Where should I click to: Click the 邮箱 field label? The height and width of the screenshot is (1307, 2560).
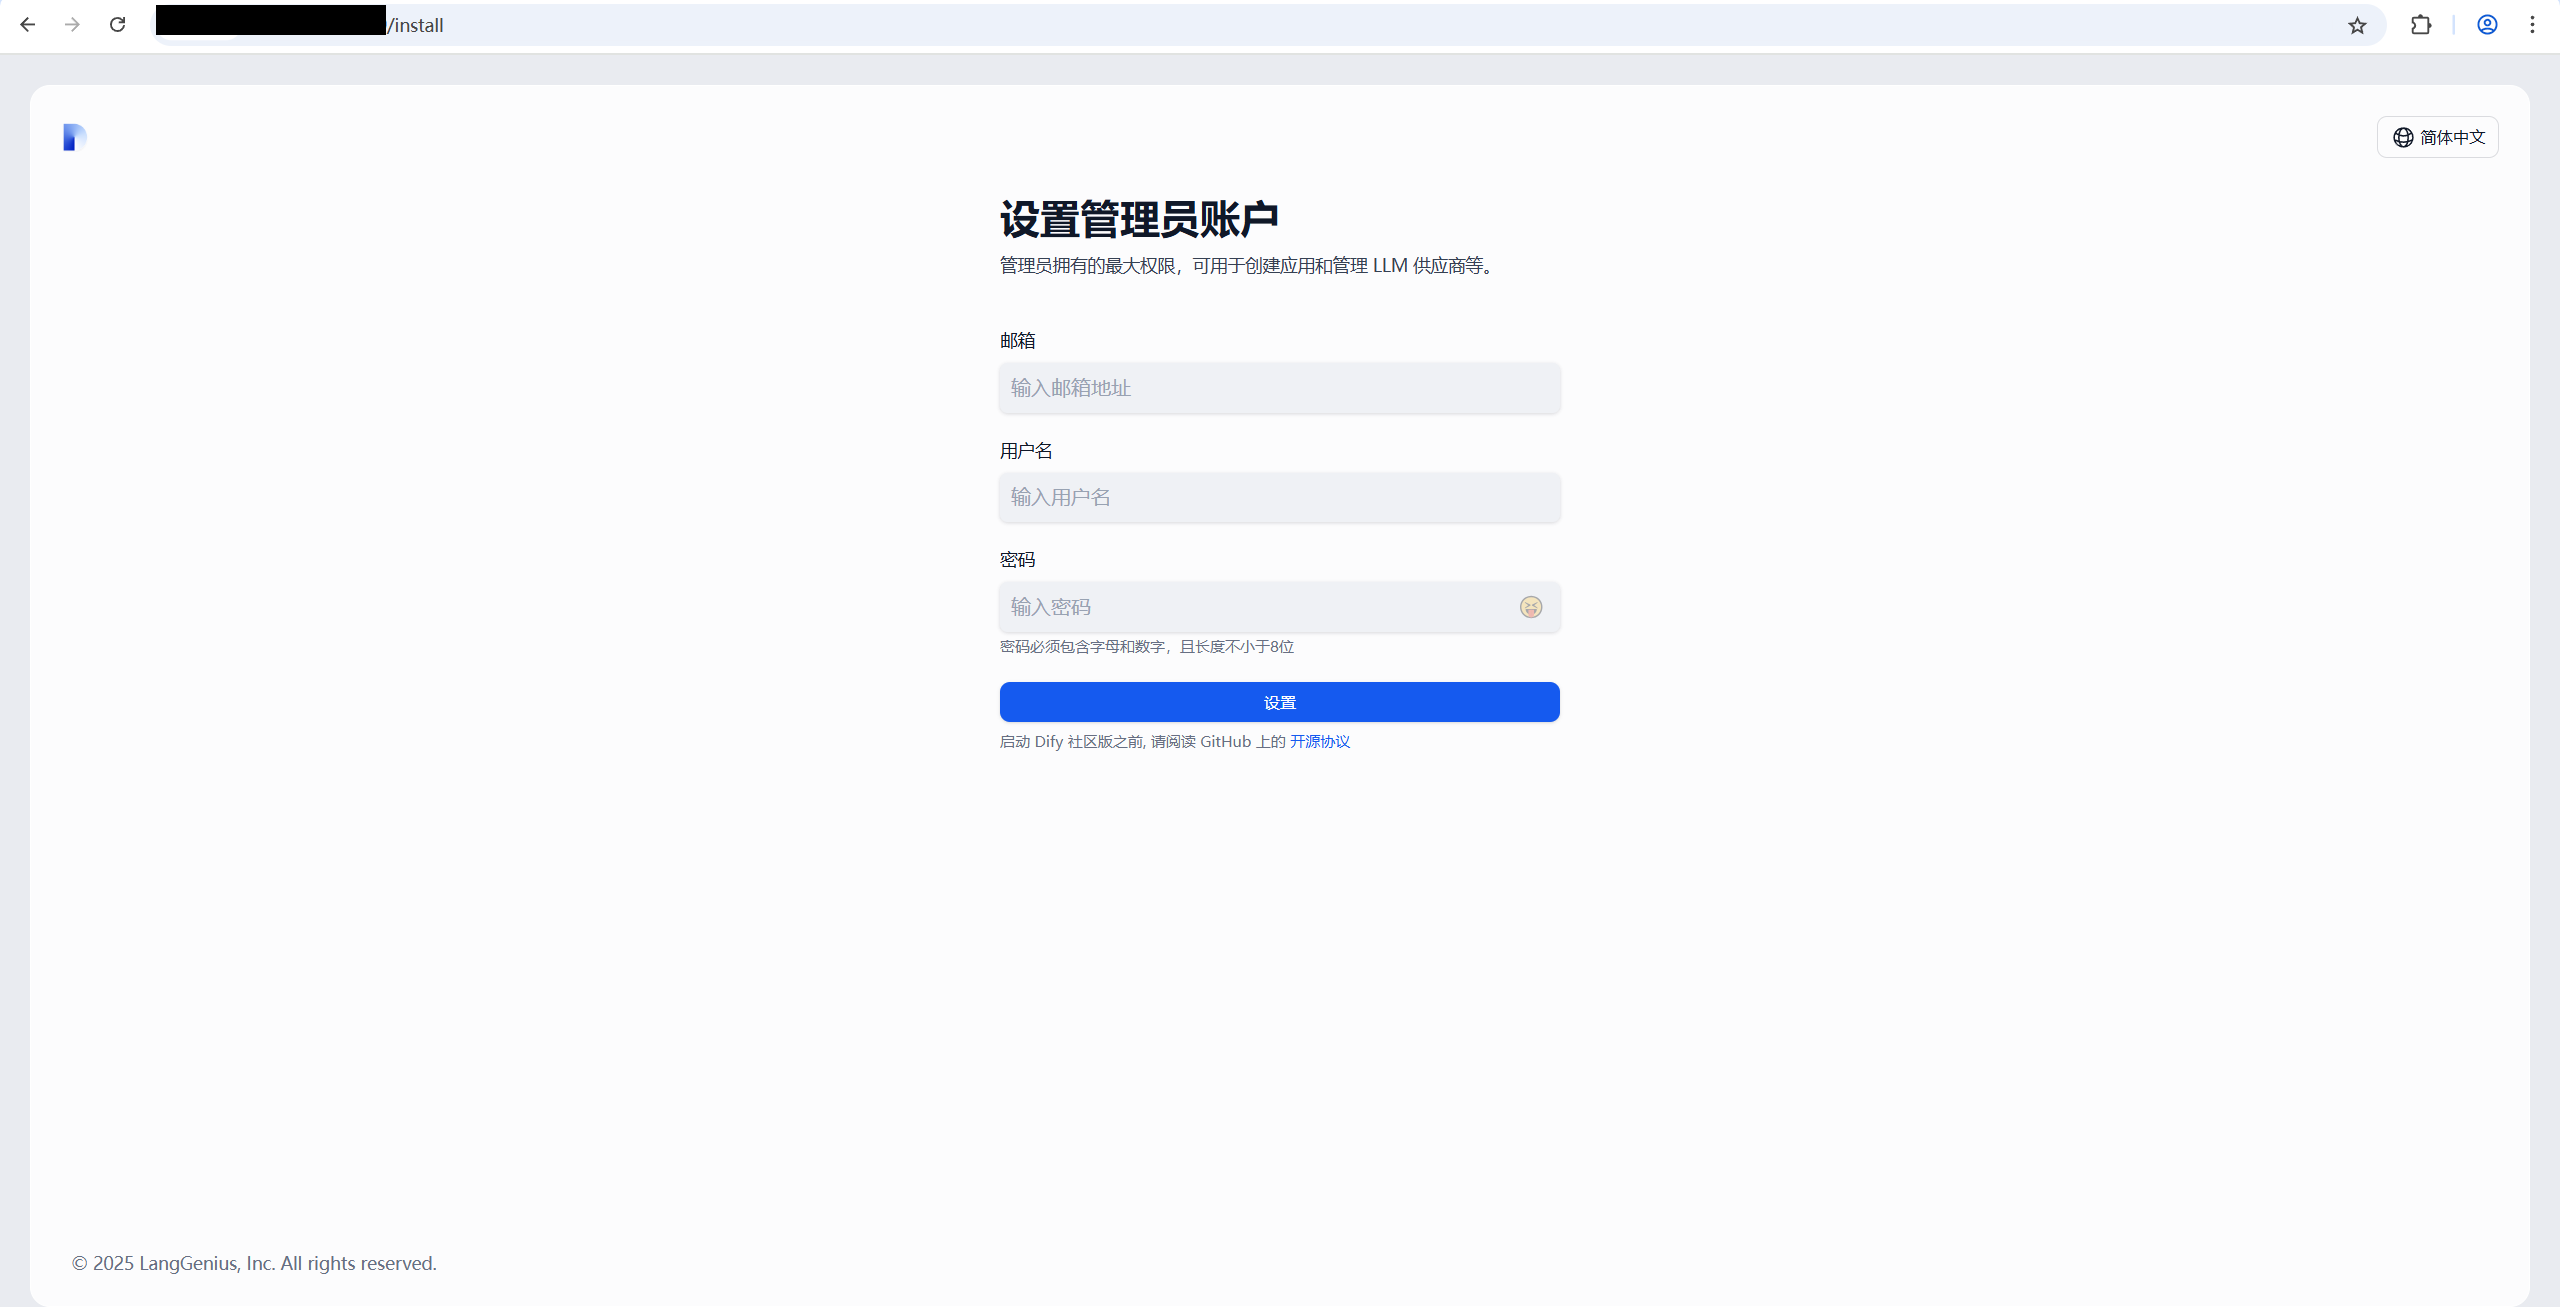point(1017,341)
